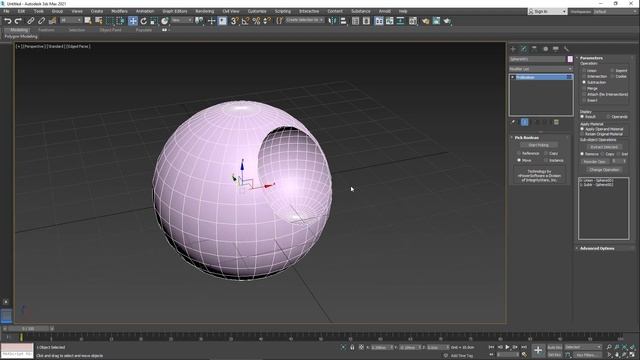Screen dimensions: 640x360
Task: Click the object color swatch
Action: coord(570,59)
